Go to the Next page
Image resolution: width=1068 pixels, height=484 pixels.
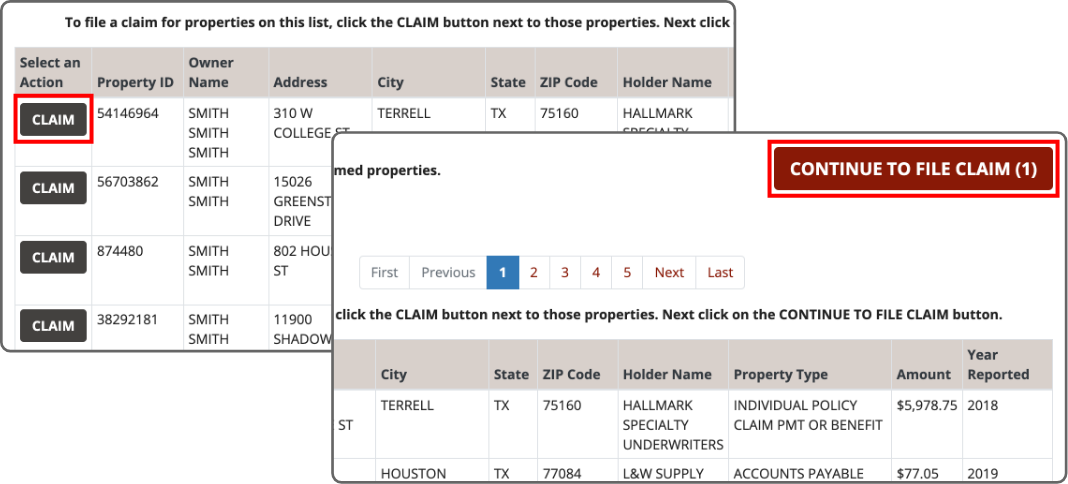point(669,272)
